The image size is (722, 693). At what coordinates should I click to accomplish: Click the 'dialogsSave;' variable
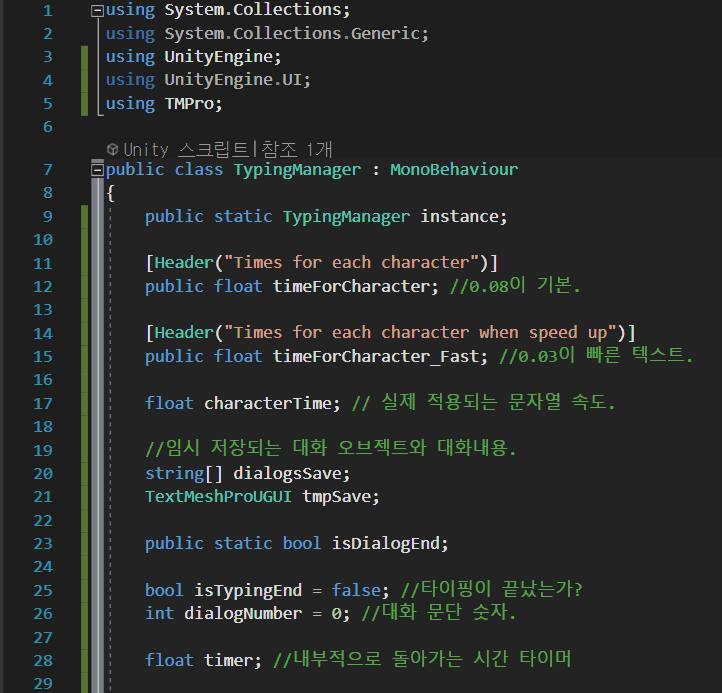click(291, 474)
